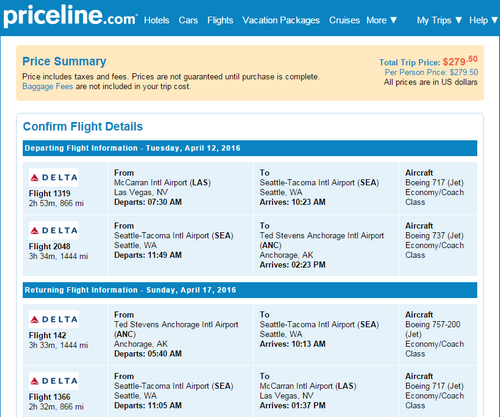Go to the Hotels section
The height and width of the screenshot is (417, 500).
(157, 20)
